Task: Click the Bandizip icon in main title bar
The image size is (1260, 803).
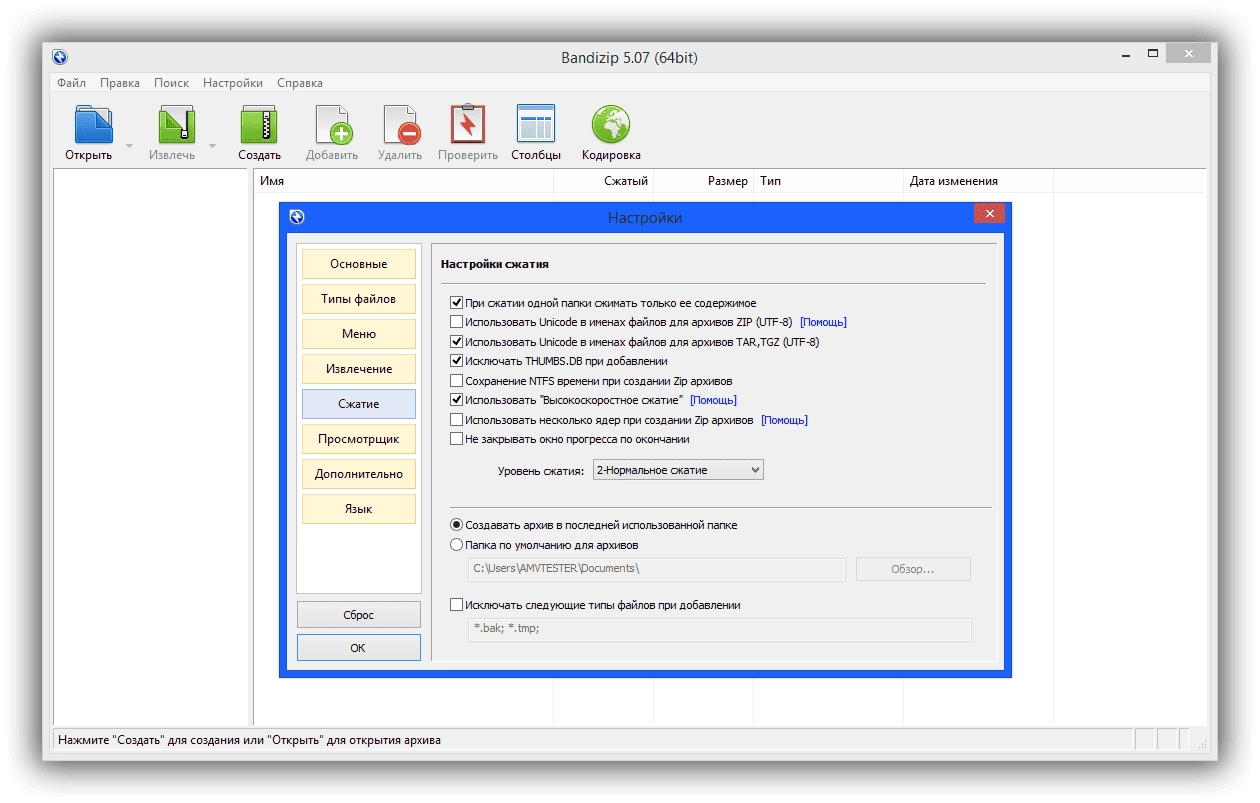Action: click(x=60, y=57)
